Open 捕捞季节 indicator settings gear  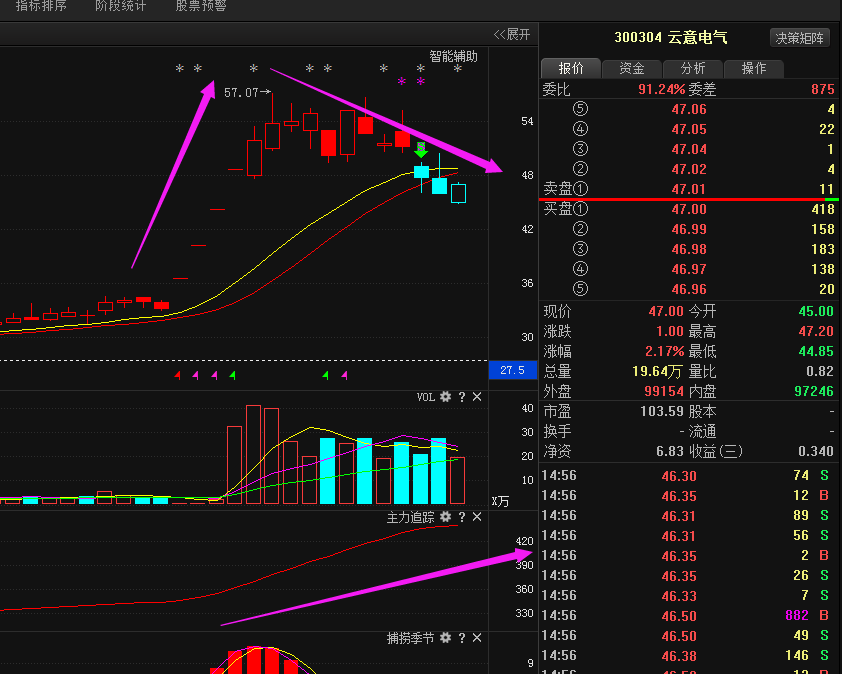[446, 637]
